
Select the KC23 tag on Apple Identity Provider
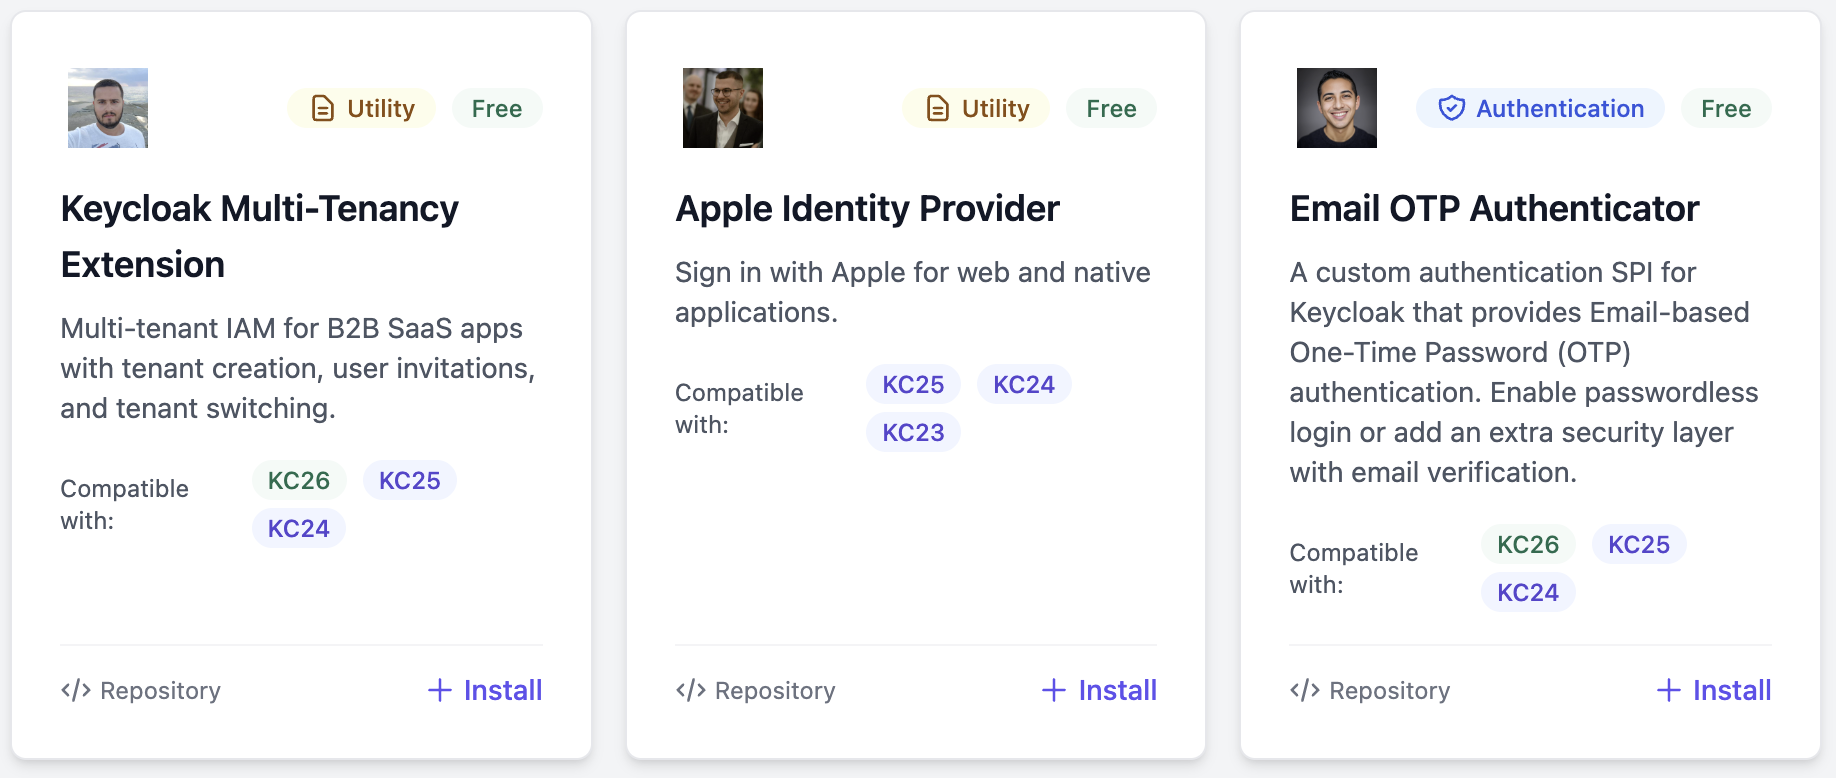coord(913,432)
